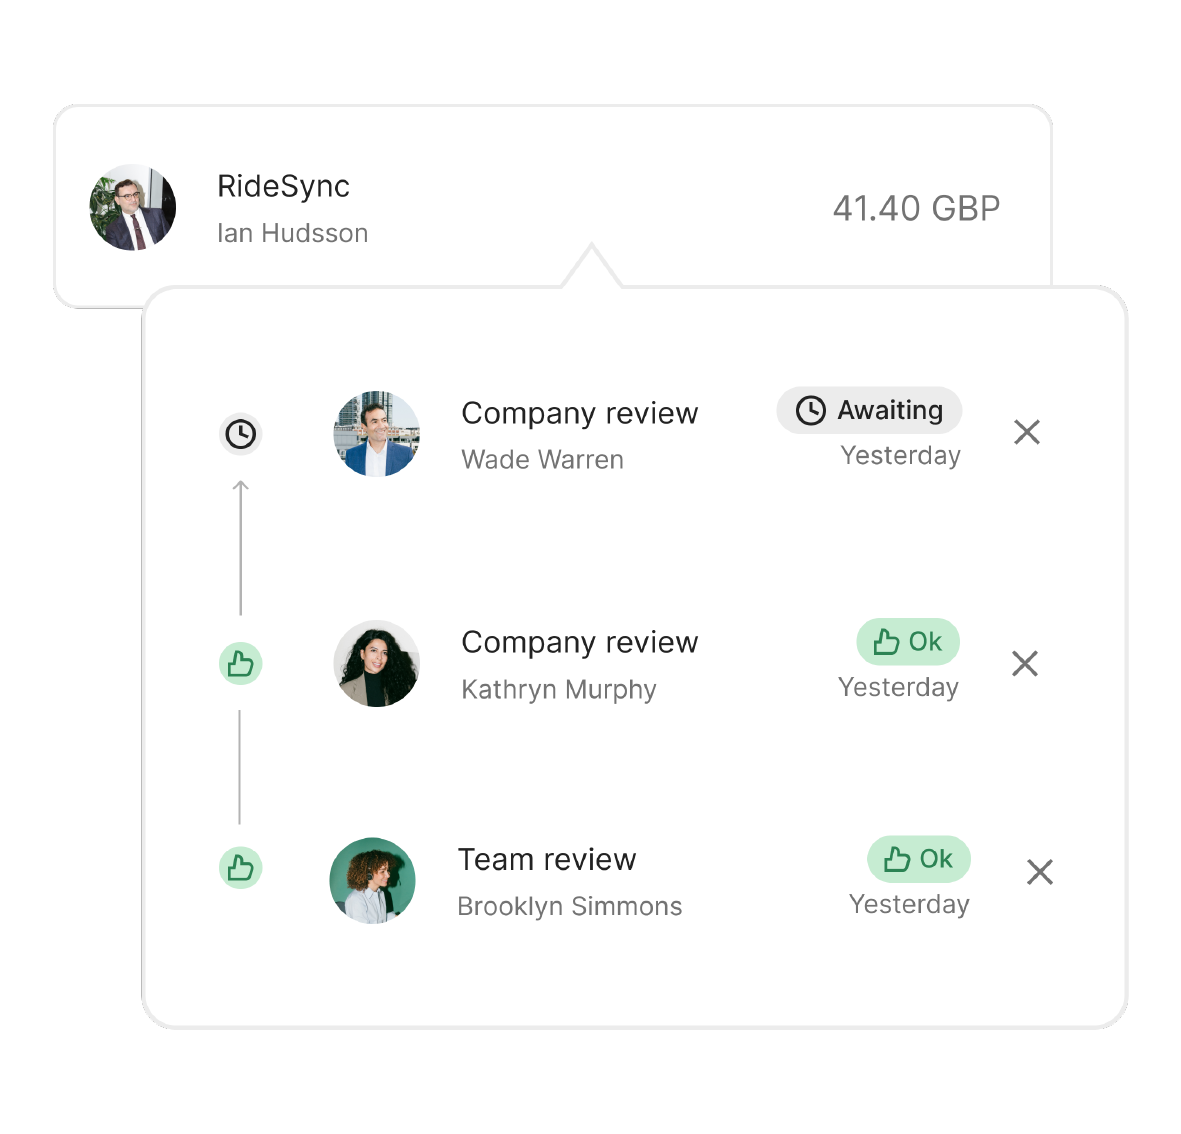
Task: Click the Ok badge for Kathryn Murphy
Action: click(x=908, y=642)
